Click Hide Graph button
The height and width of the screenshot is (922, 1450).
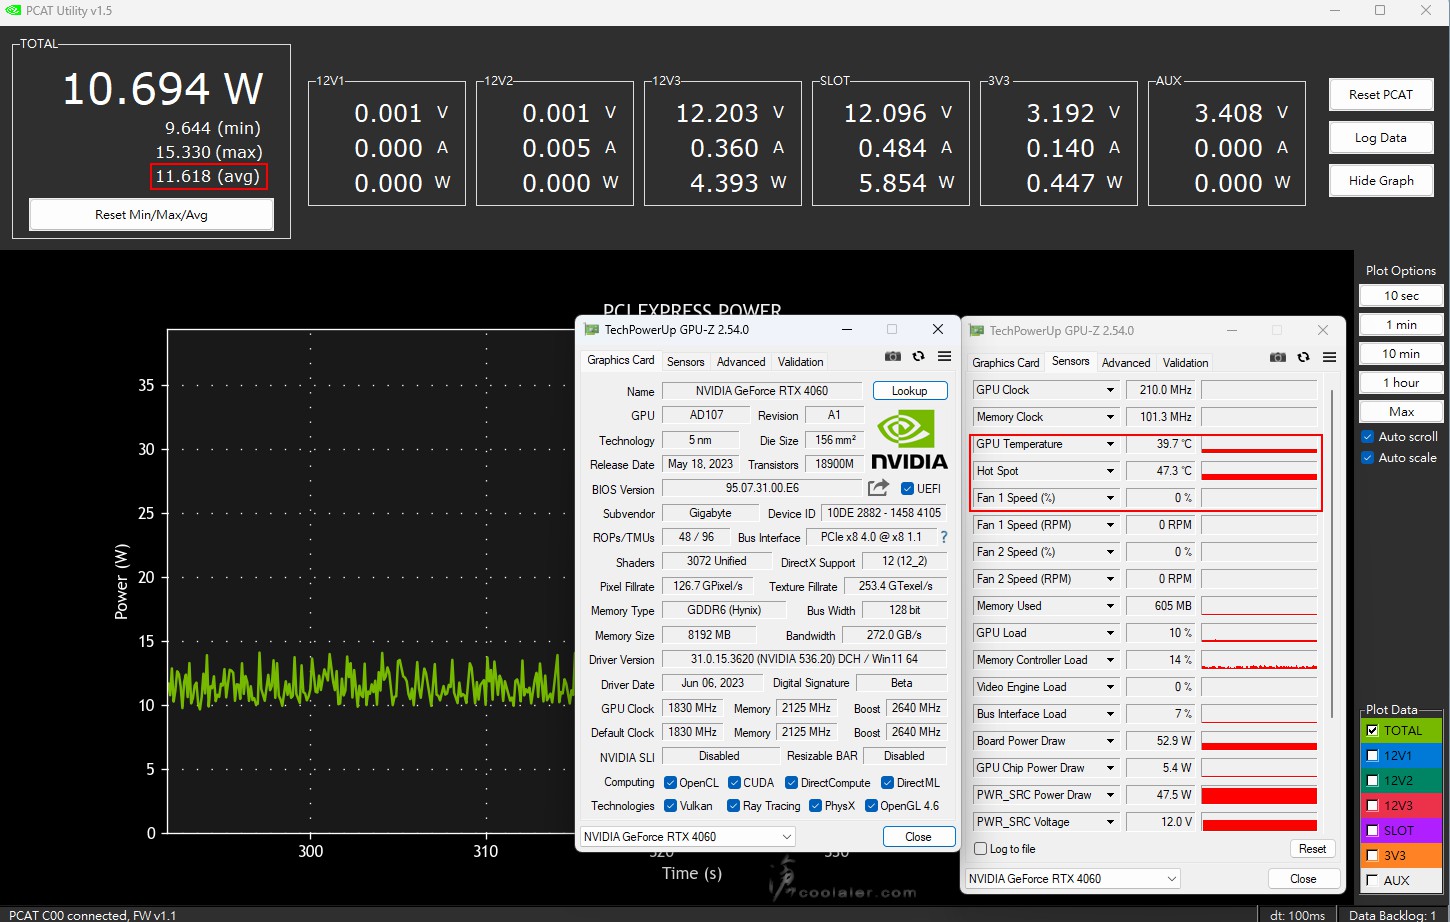coord(1381,181)
